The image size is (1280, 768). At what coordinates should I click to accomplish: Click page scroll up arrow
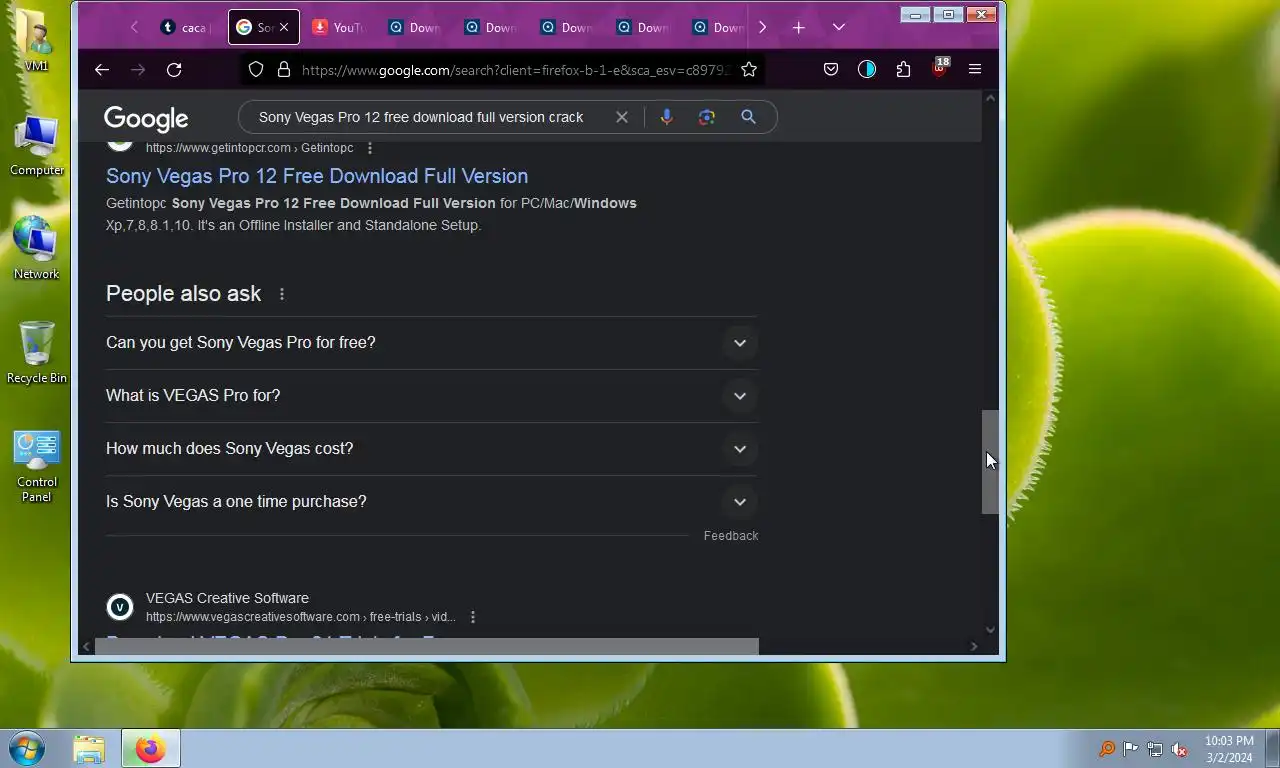[990, 98]
